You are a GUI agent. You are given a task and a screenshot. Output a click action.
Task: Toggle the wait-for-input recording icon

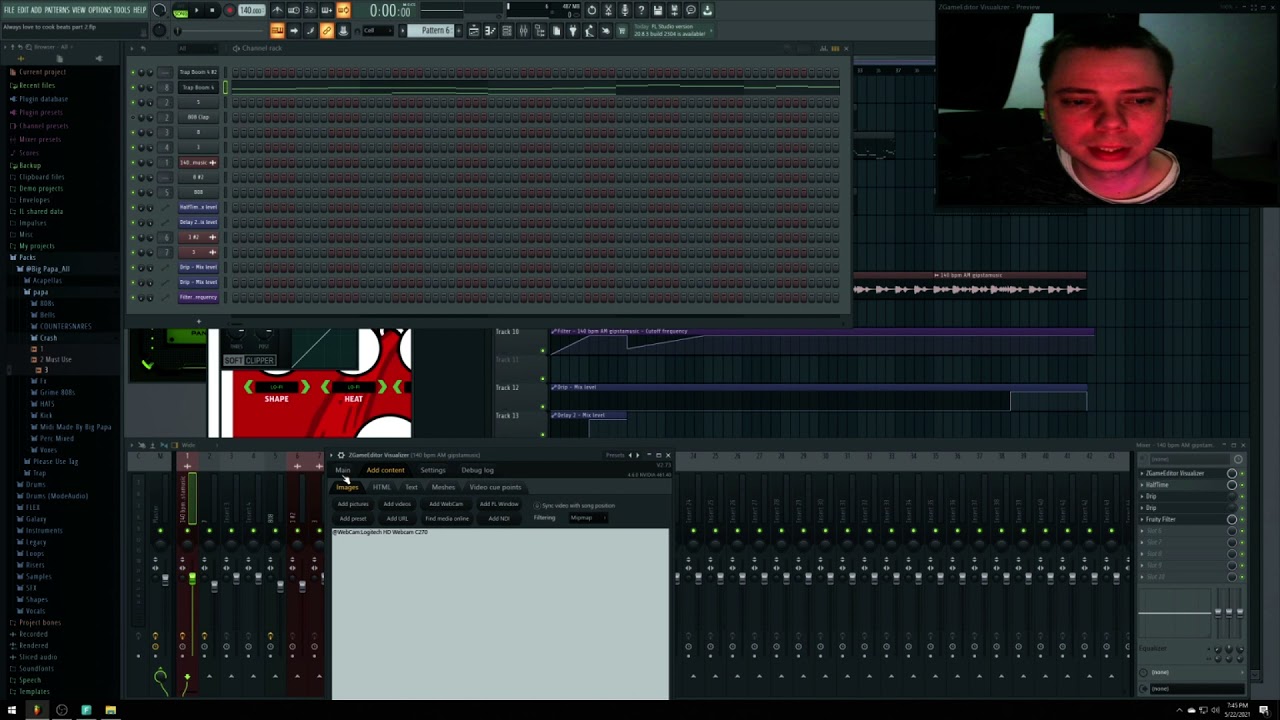[x=294, y=10]
